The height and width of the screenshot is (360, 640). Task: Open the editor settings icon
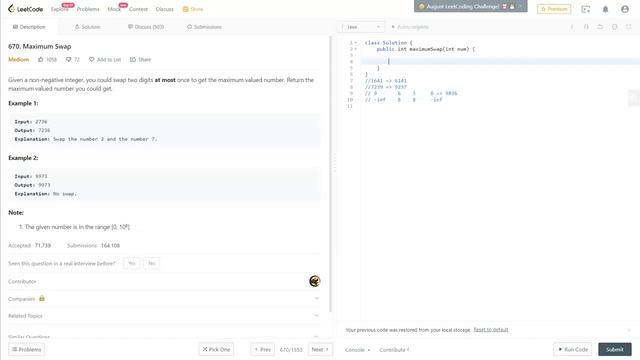pos(614,27)
